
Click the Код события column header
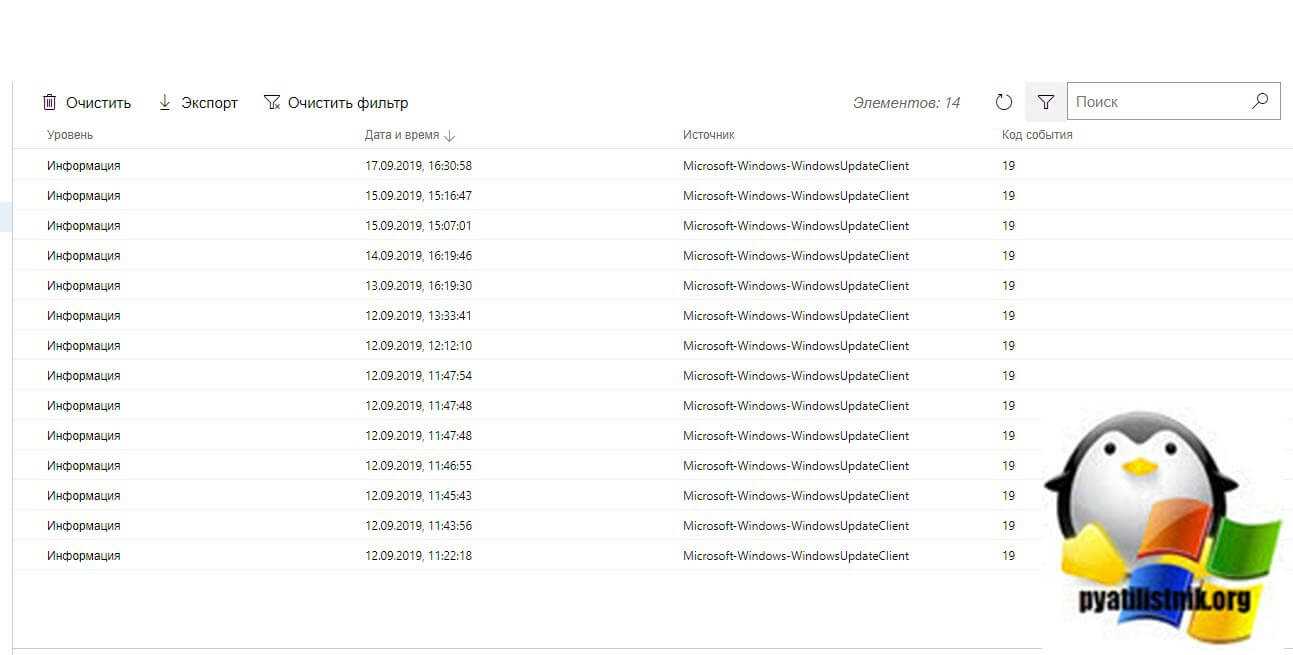1037,135
